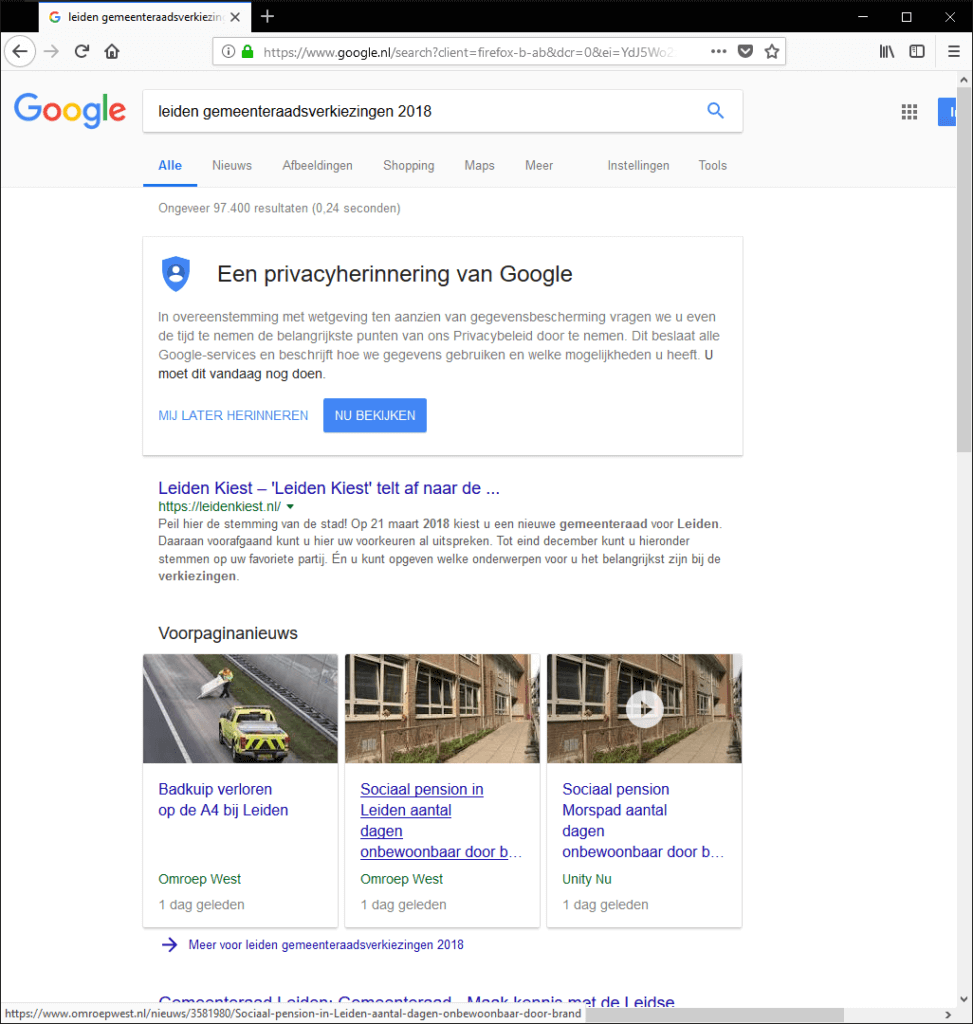Click the Google search input field
The width and height of the screenshot is (973, 1024).
(424, 111)
